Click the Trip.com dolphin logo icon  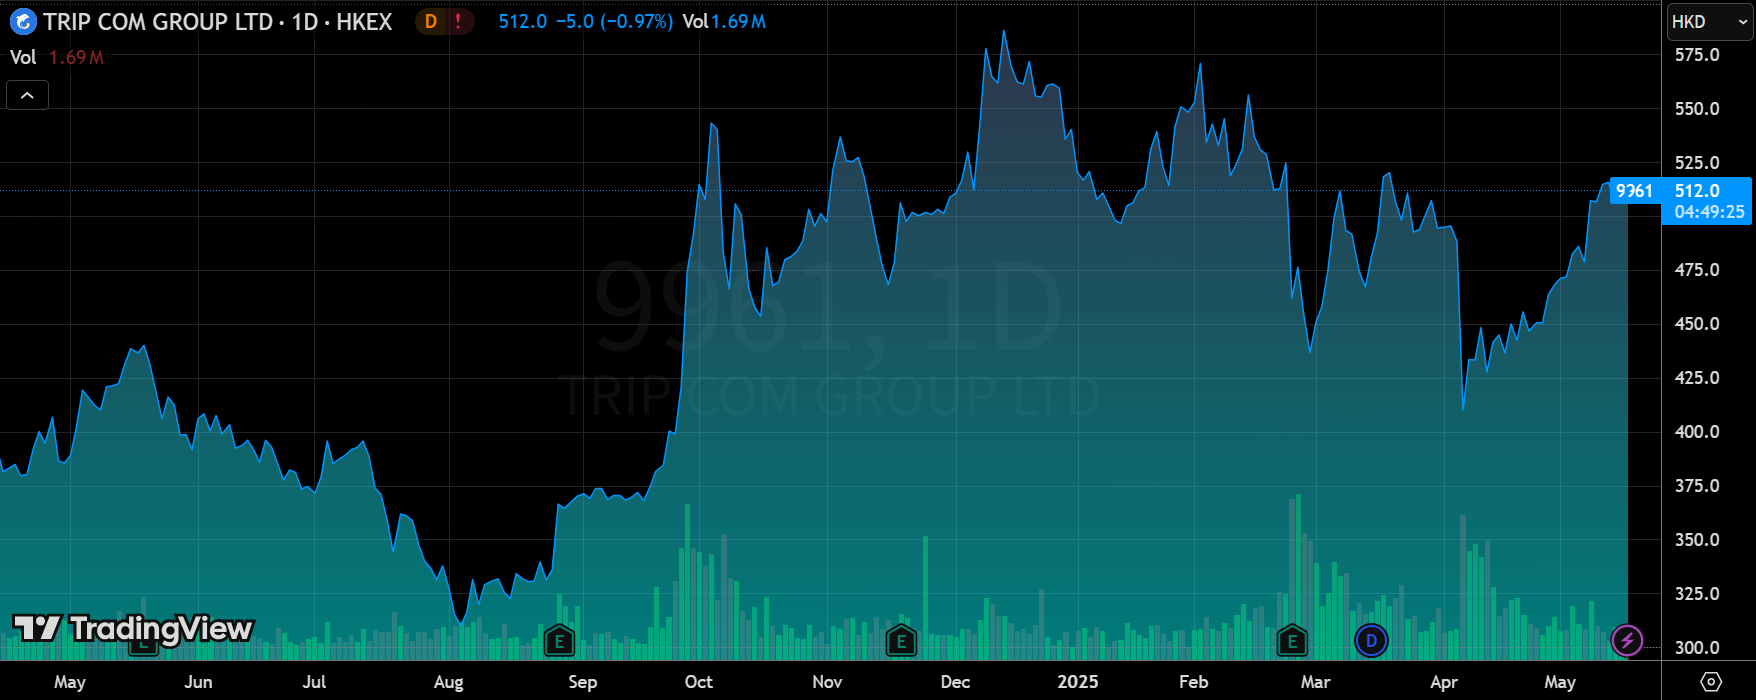pos(22,21)
